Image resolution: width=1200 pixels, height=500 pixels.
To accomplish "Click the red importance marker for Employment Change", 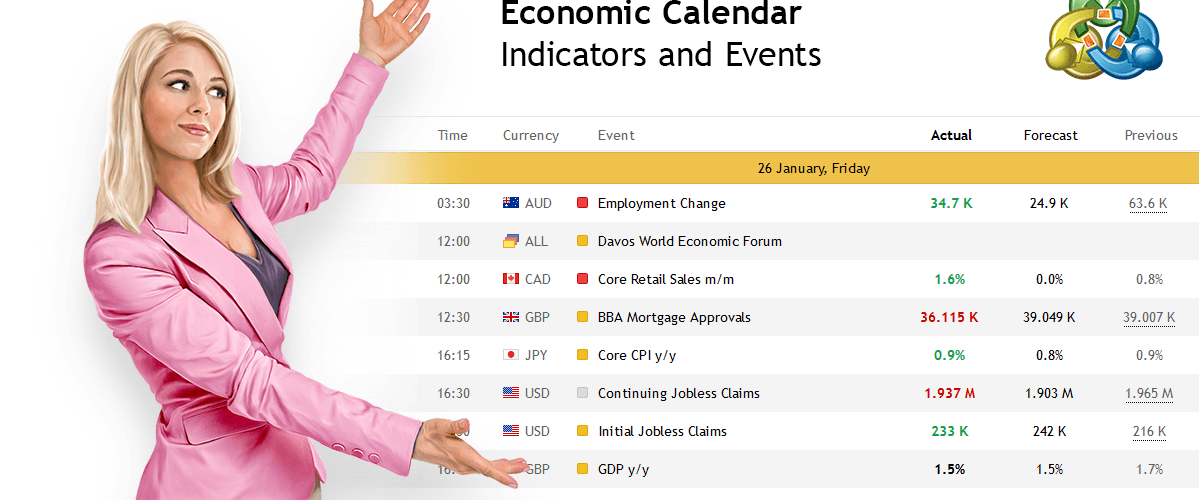I will click(x=583, y=203).
